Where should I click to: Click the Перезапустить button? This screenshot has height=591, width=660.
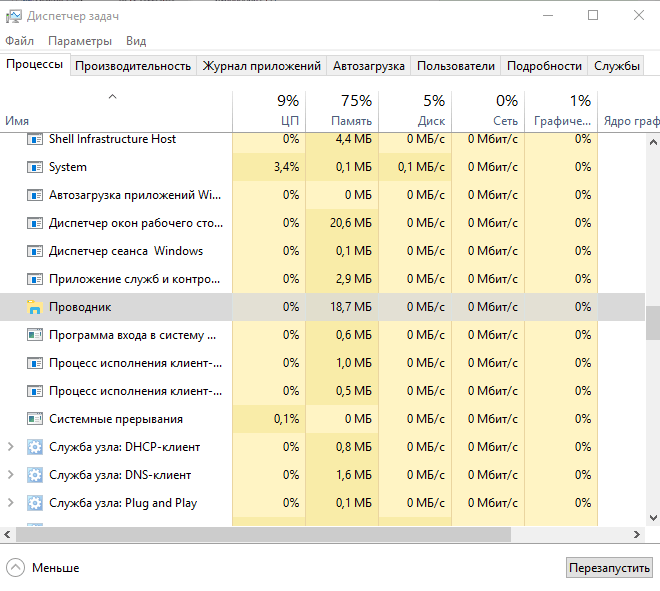pos(609,568)
